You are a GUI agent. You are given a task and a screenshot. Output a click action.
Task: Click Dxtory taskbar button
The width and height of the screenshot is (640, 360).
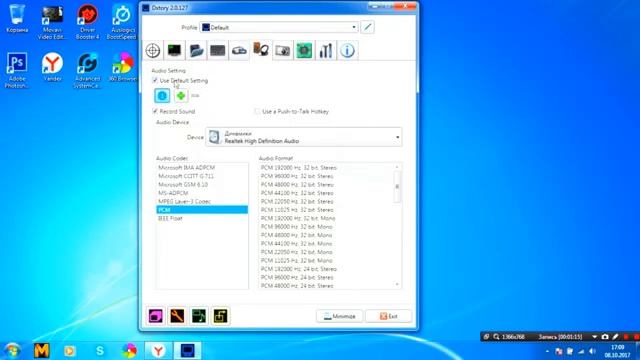click(x=188, y=351)
